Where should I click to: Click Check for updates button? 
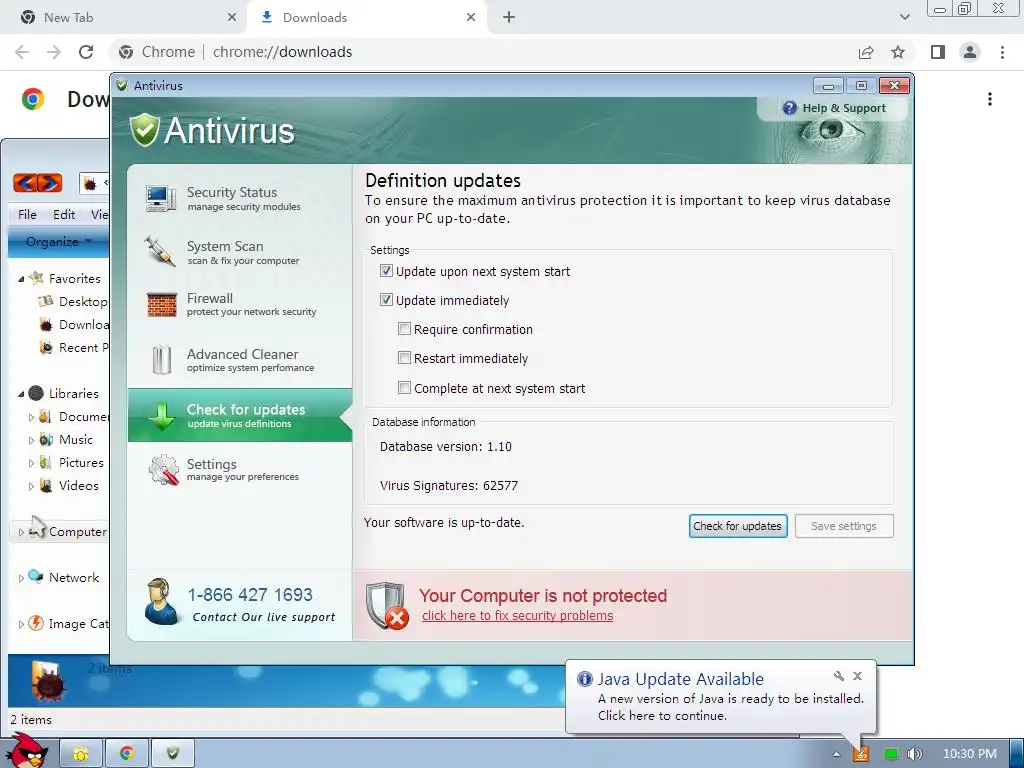click(738, 526)
